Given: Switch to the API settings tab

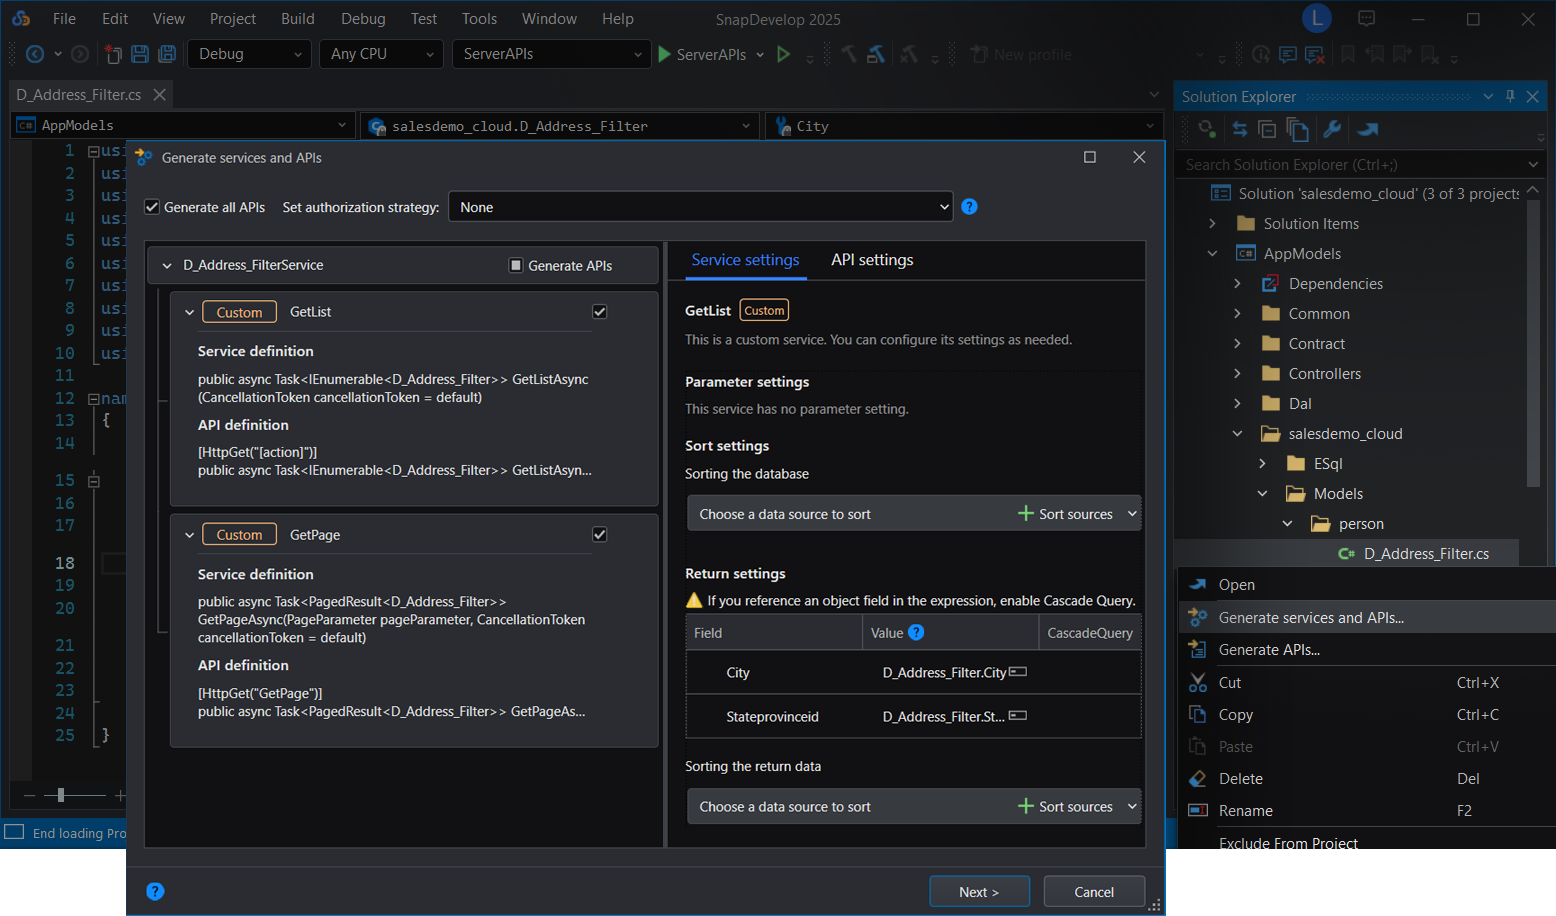Looking at the screenshot, I should 872,260.
